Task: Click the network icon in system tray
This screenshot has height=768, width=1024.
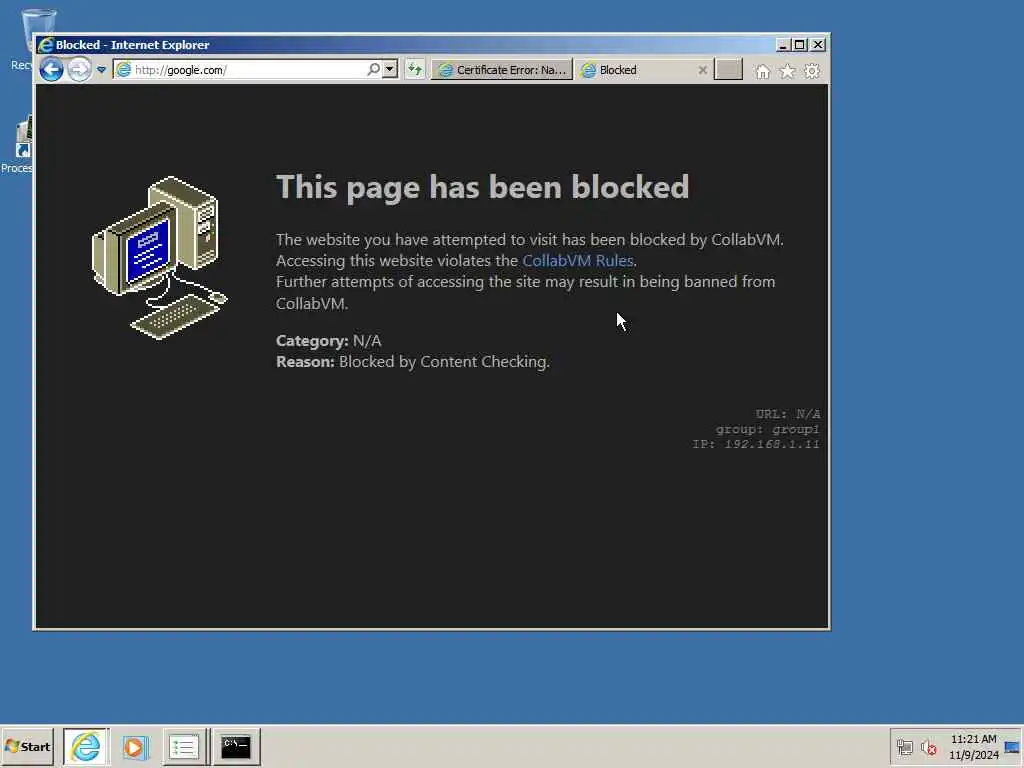Action: pos(904,747)
